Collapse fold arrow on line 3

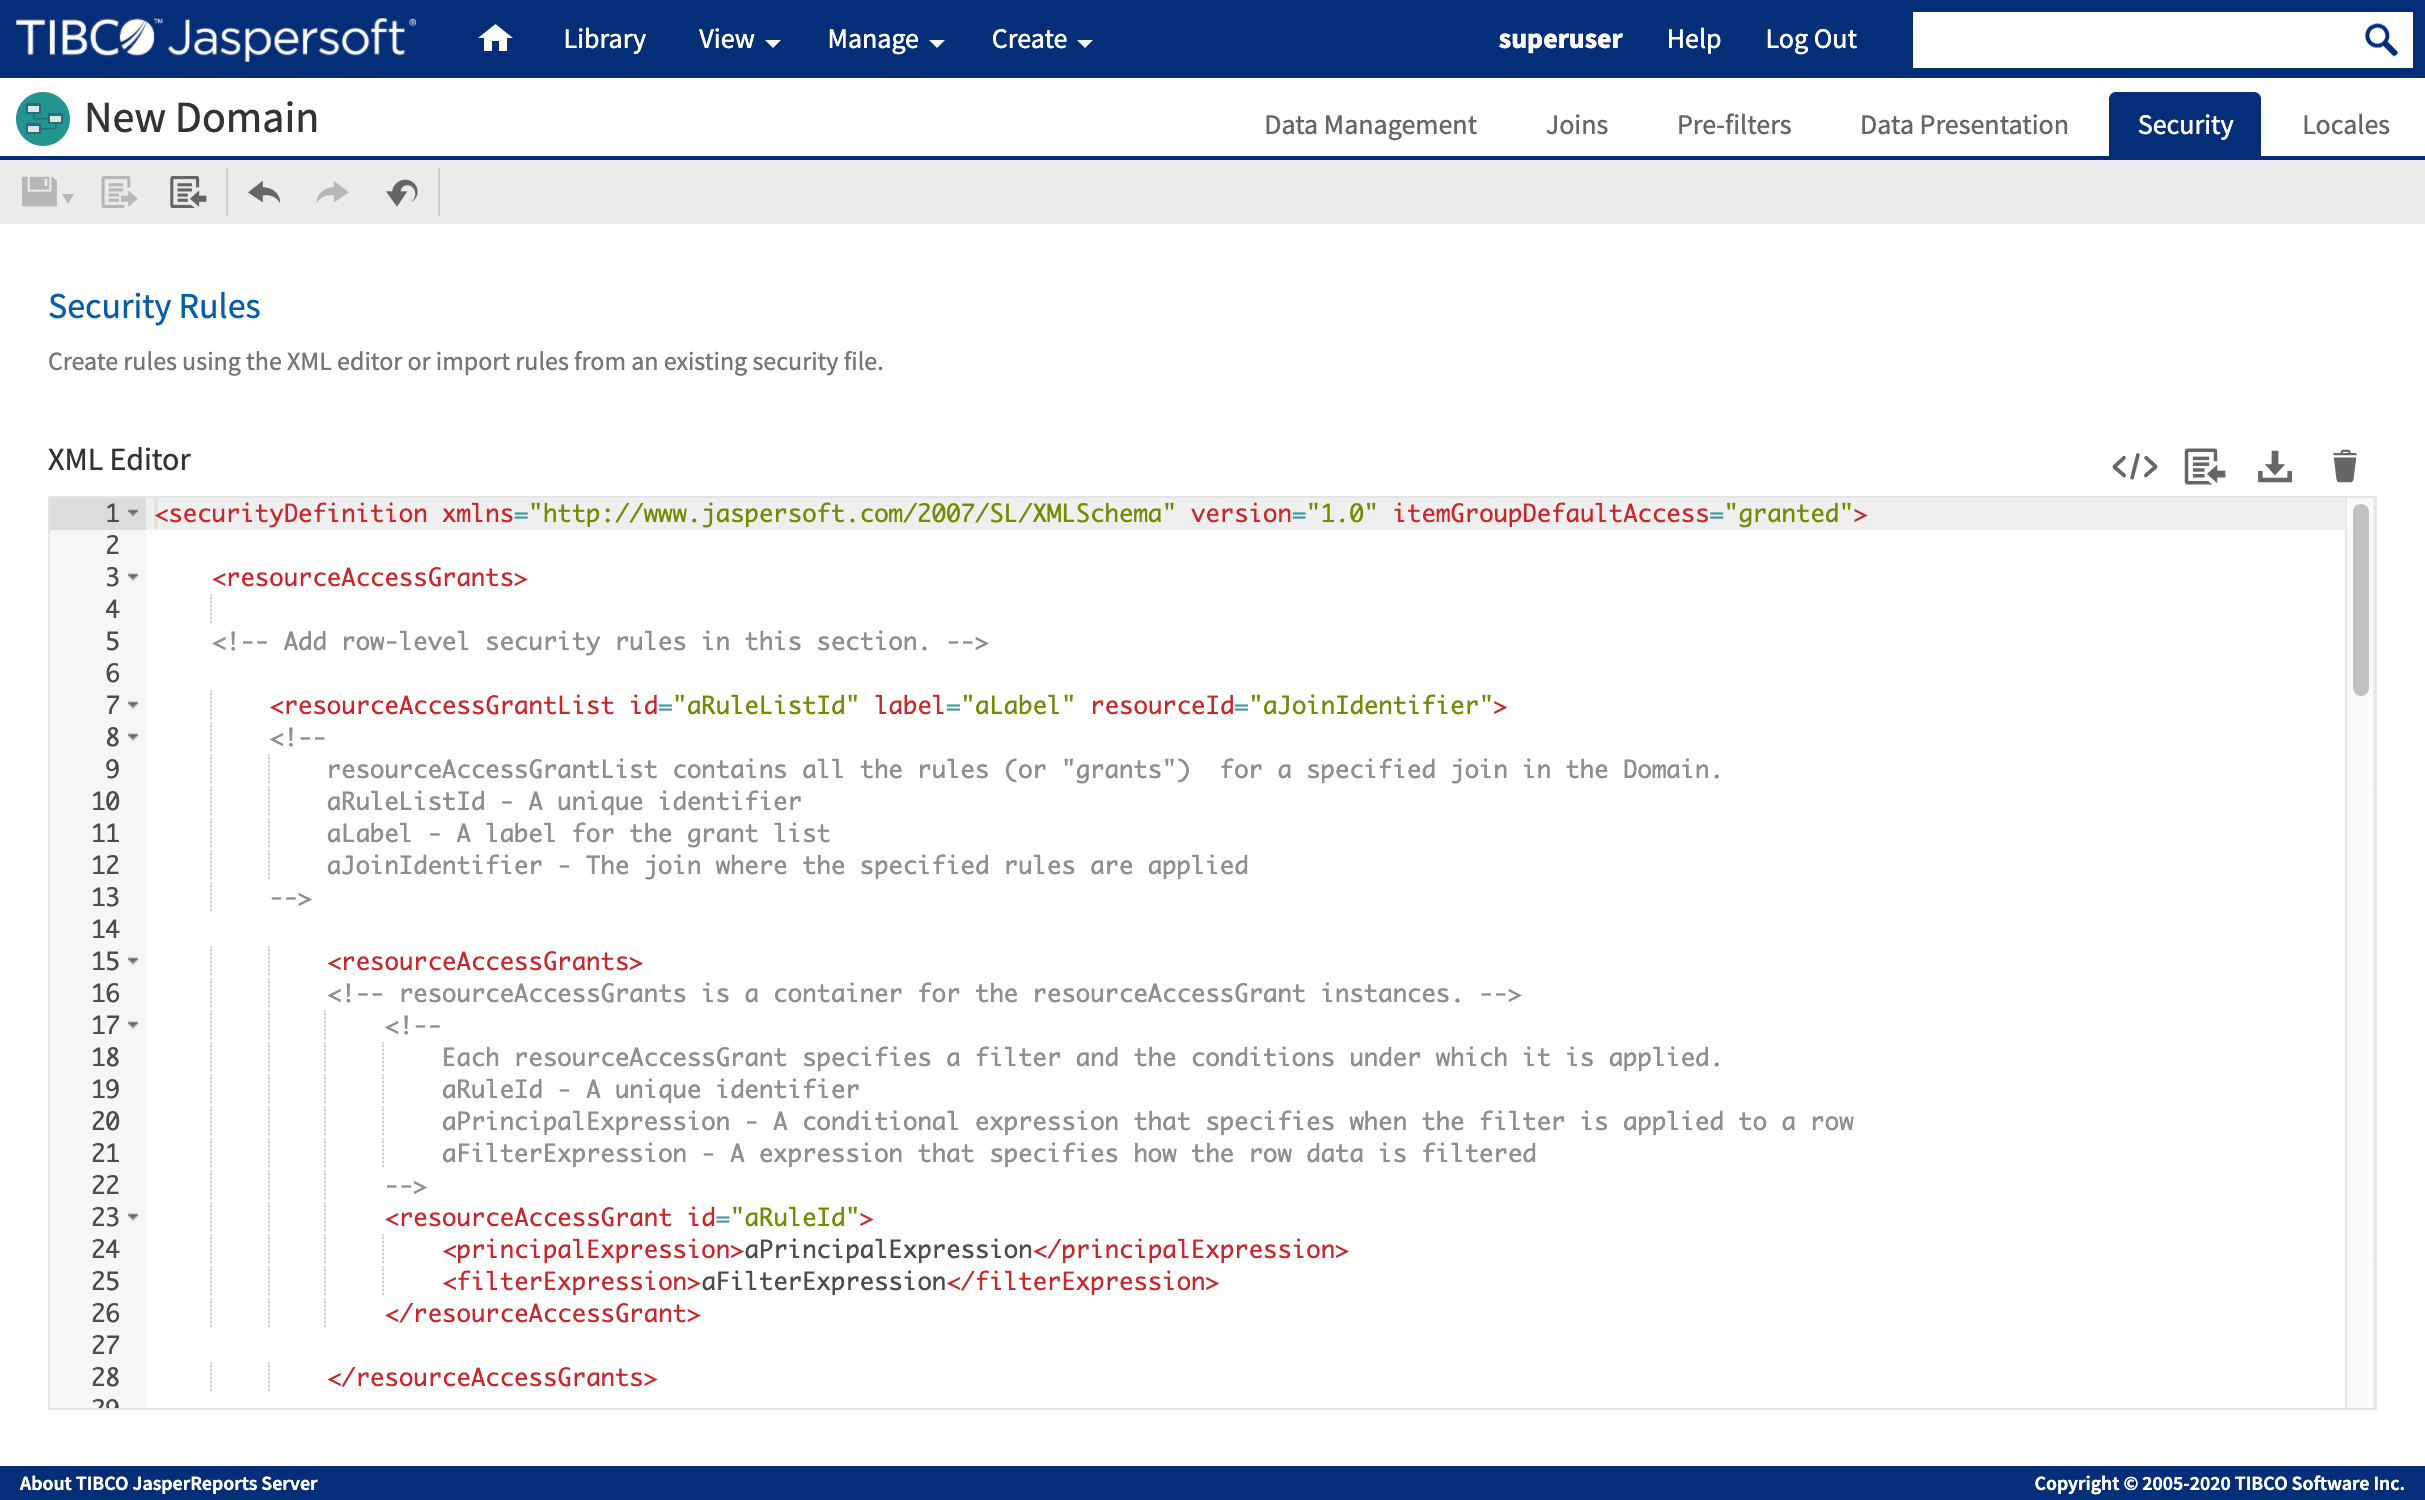(x=133, y=577)
